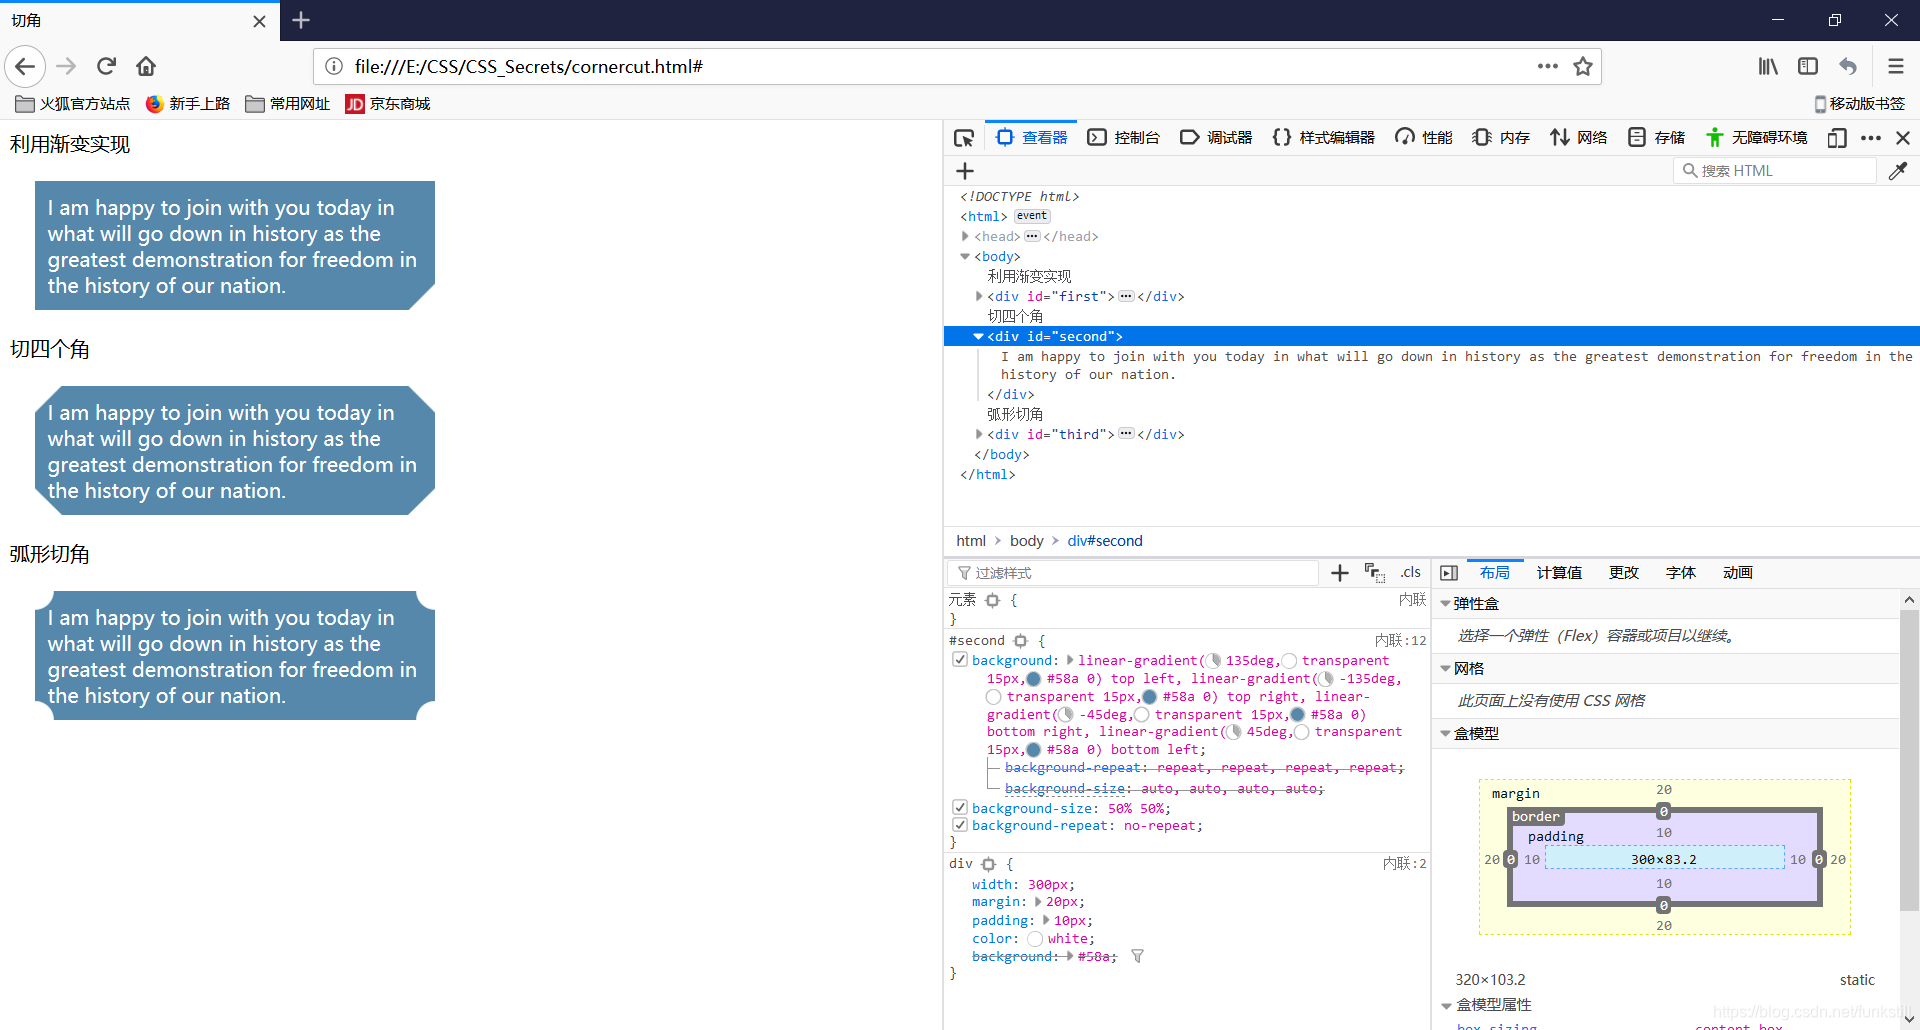Open the 内存 memory tab
The height and width of the screenshot is (1030, 1920).
click(1501, 138)
